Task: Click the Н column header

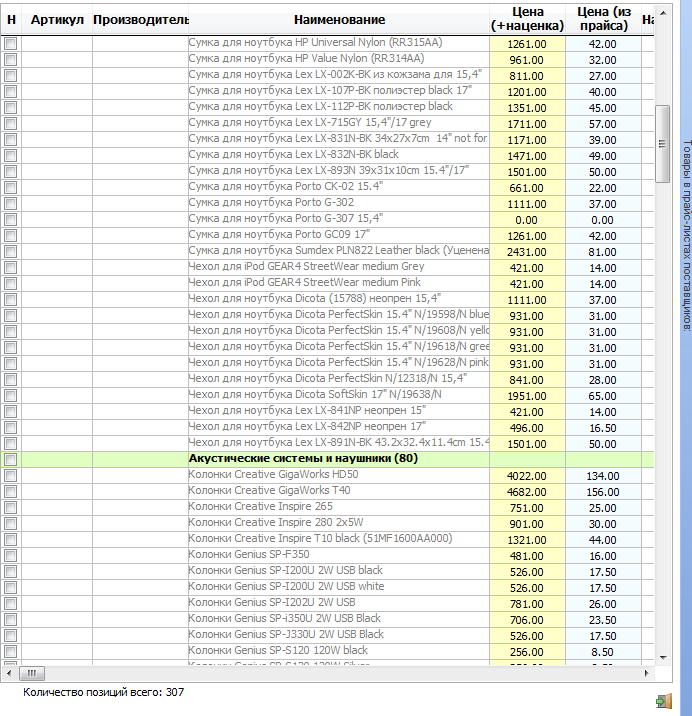Action: coord(11,20)
